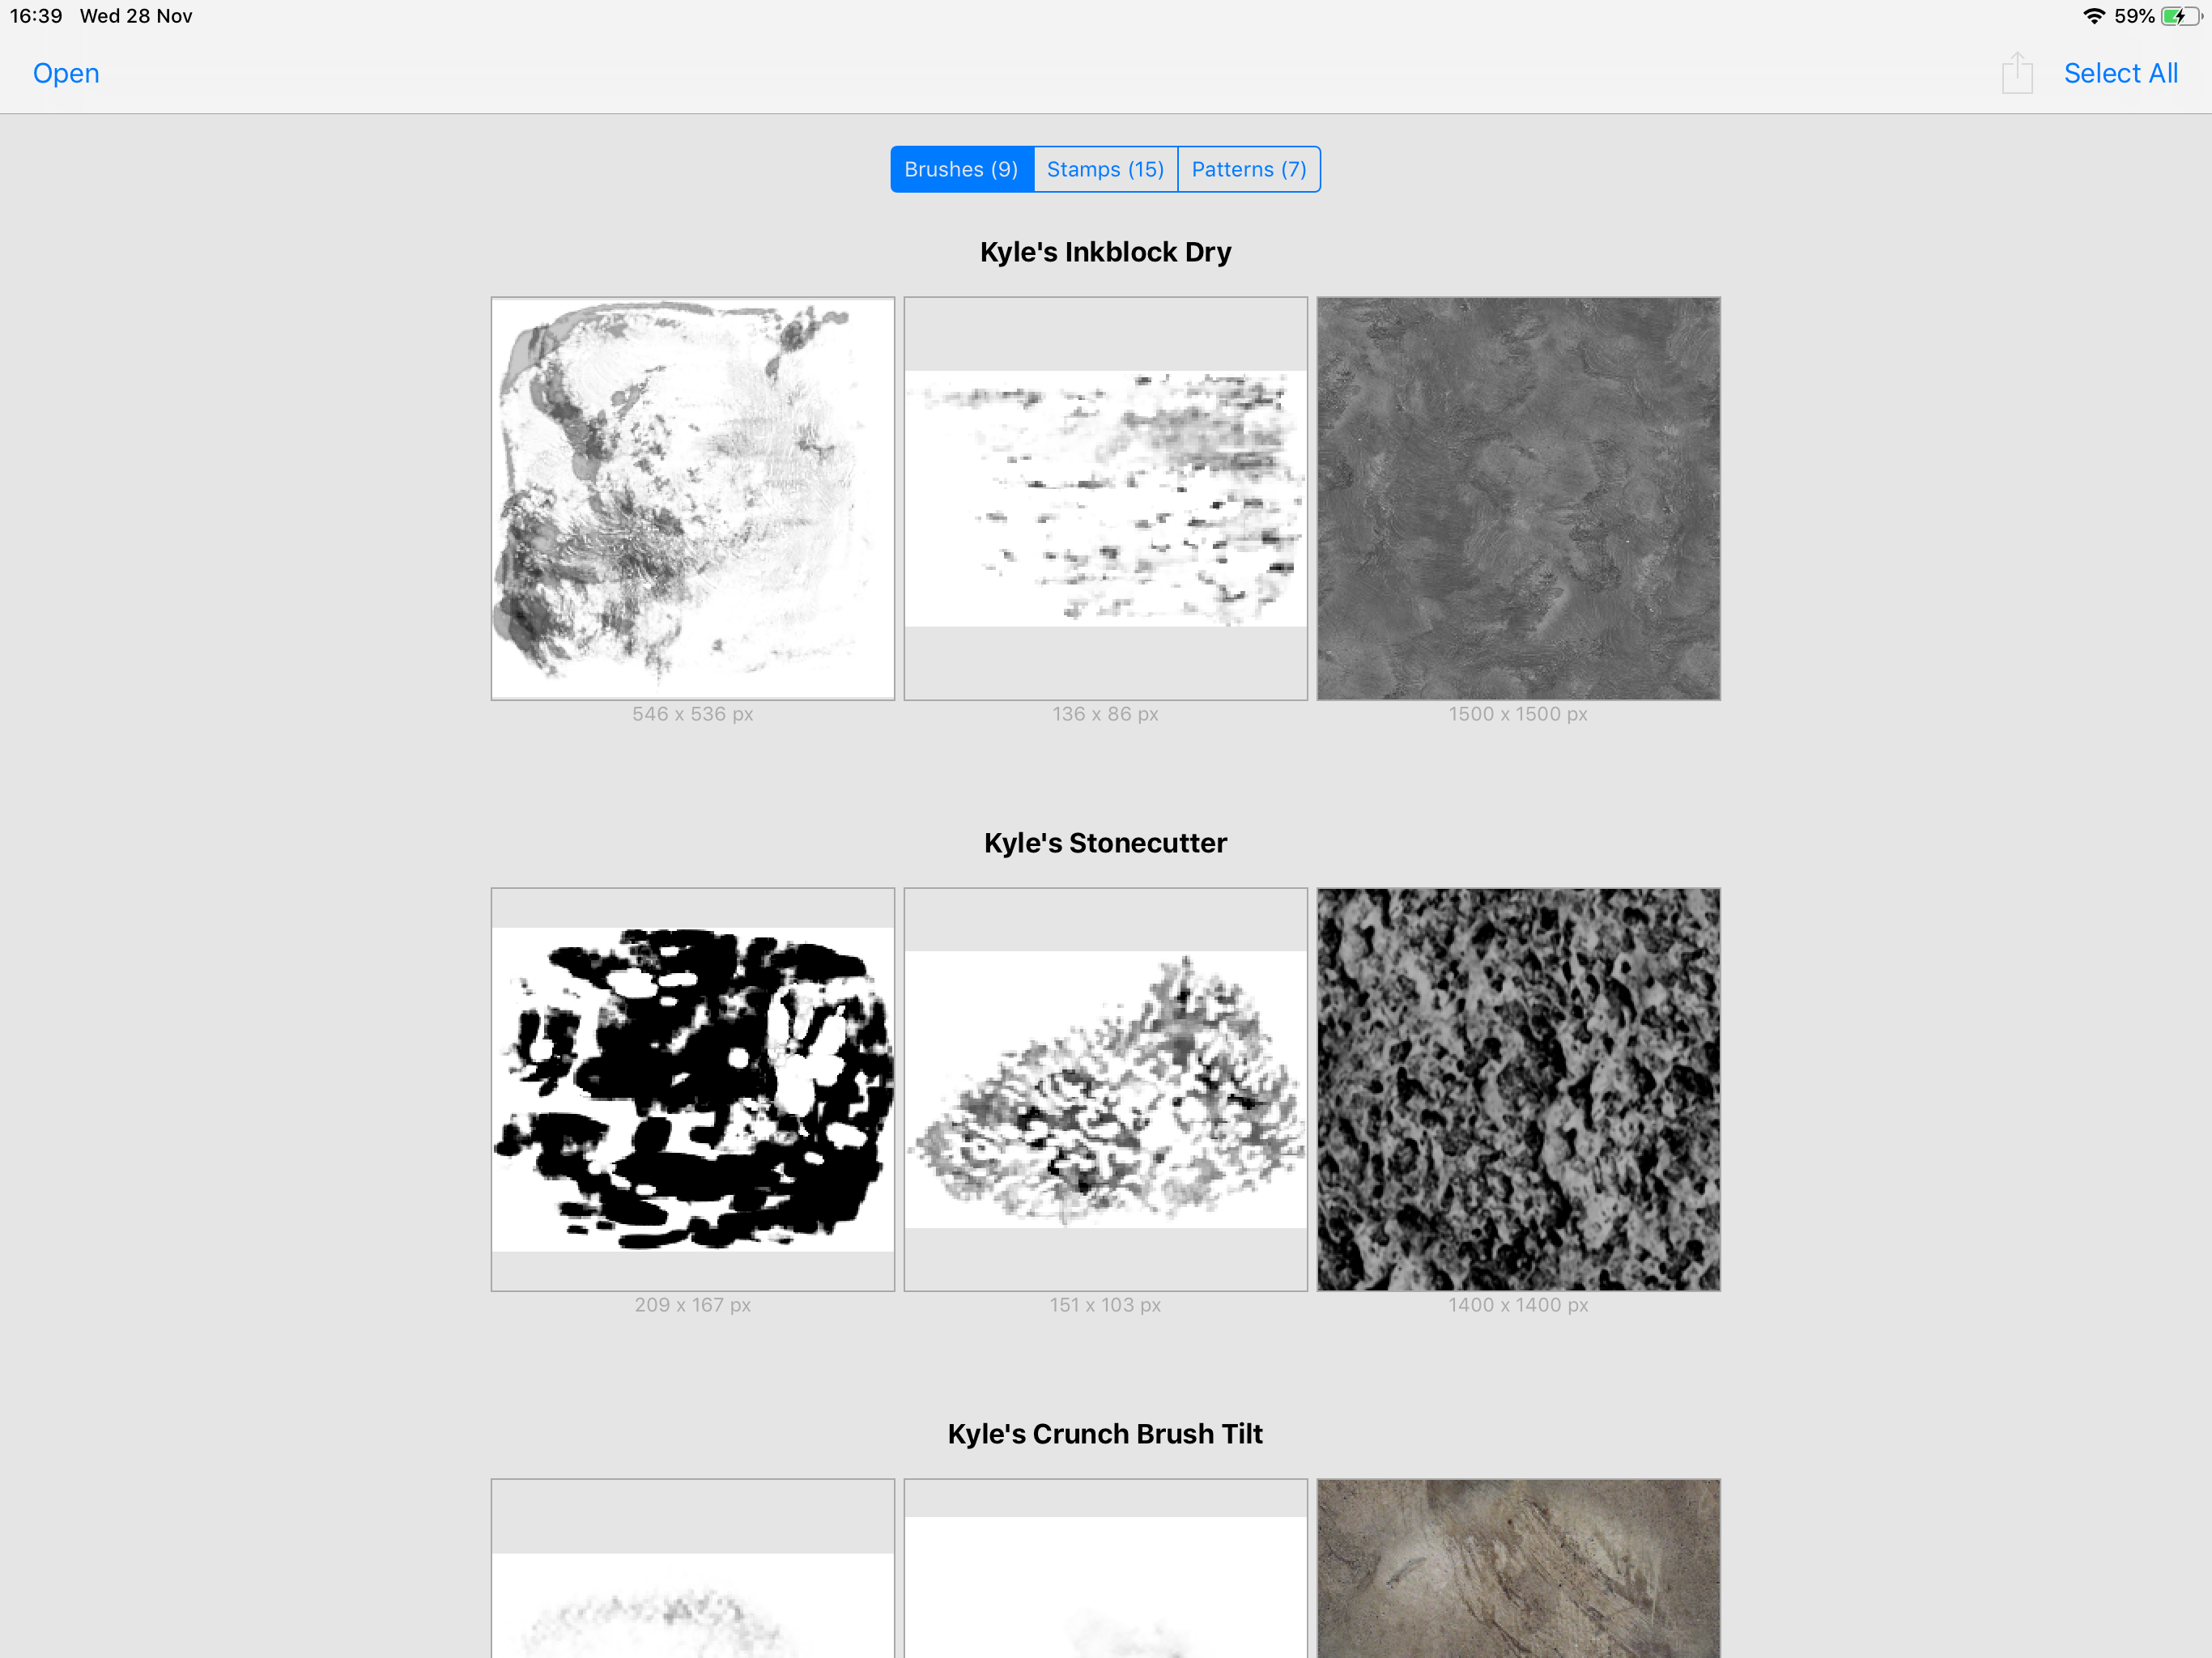The height and width of the screenshot is (1658, 2212).
Task: Tap the Wi-Fi status icon
Action: pos(2094,16)
